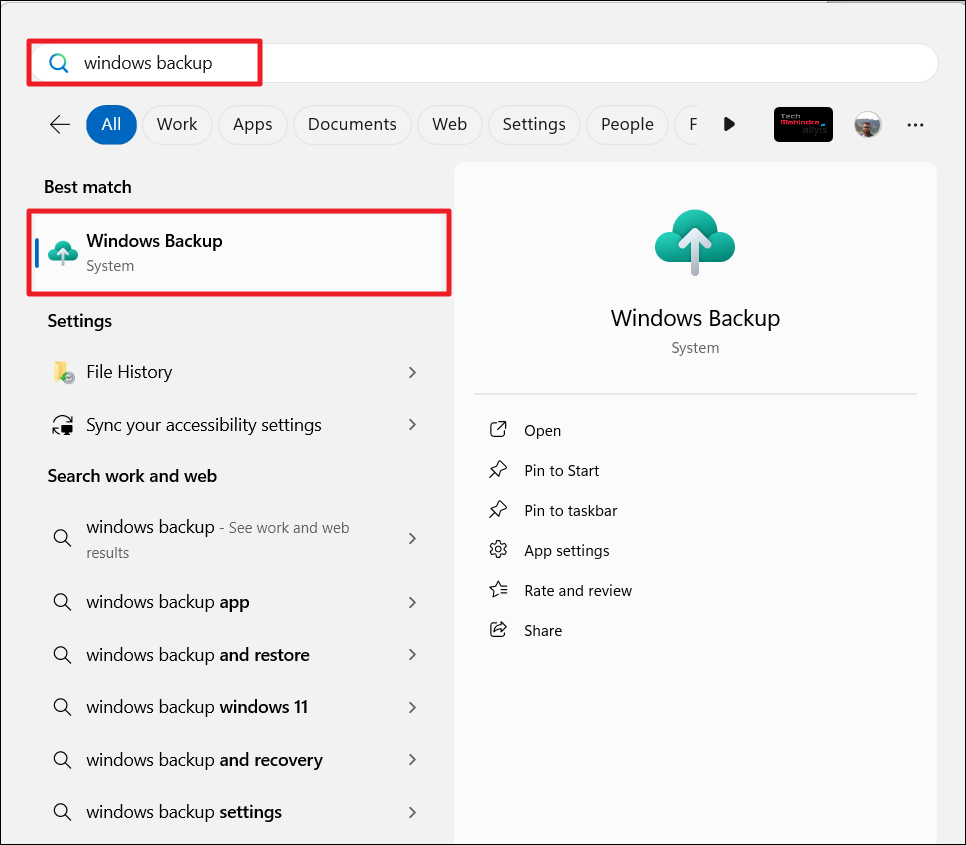Switch to the Apps filter tab

point(252,124)
